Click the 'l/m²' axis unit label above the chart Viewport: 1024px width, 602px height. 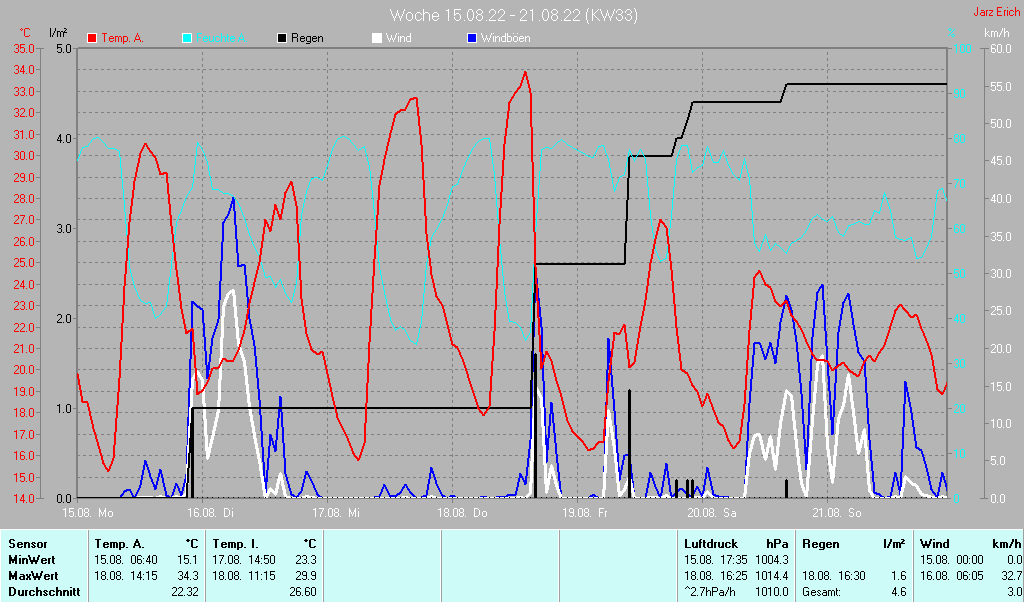[x=57, y=32]
